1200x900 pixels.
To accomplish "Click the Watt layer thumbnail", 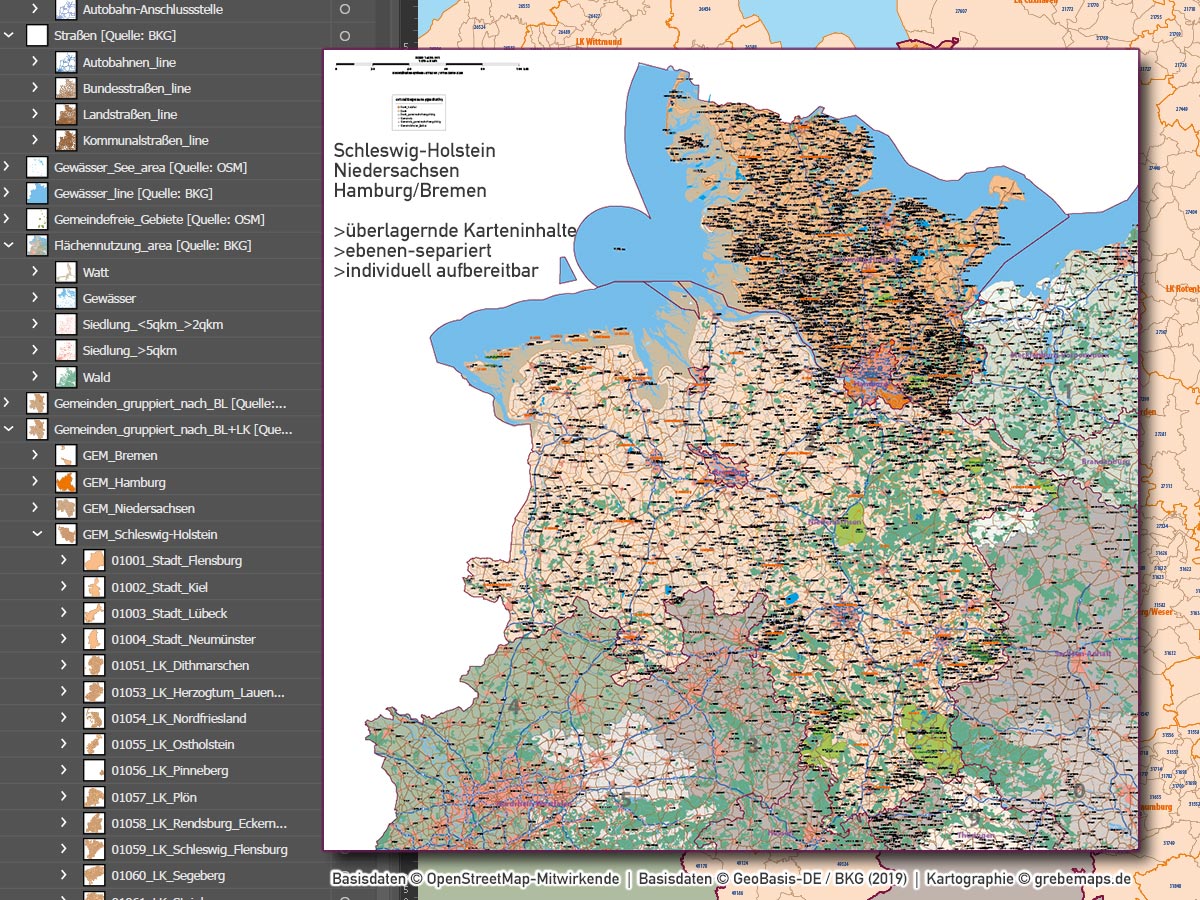I will click(x=65, y=272).
